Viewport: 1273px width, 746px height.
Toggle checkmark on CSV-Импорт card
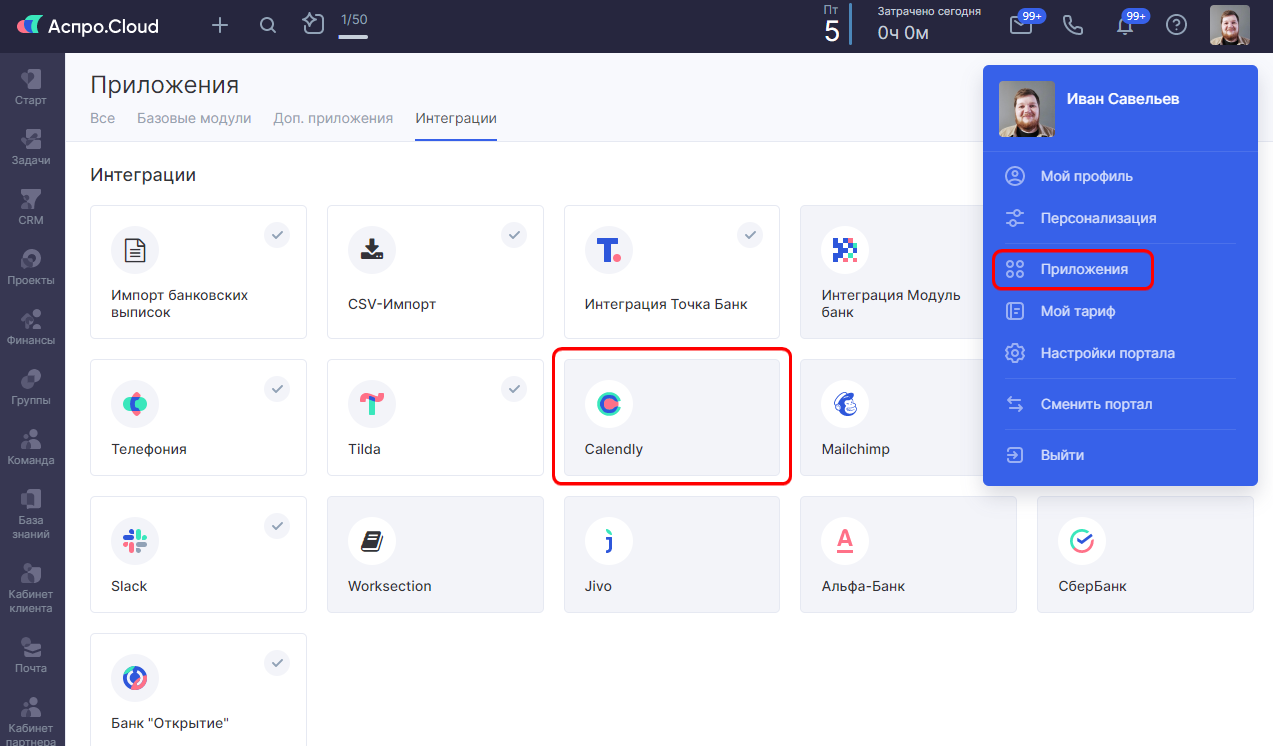(514, 235)
